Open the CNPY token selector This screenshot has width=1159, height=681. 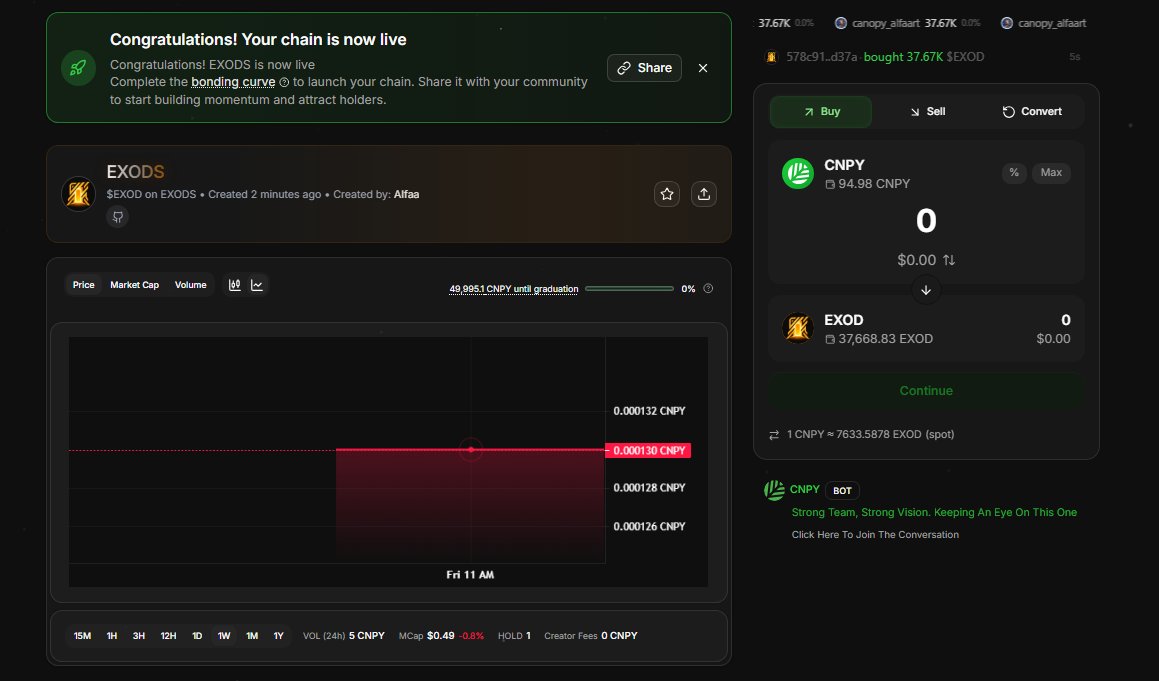pos(844,165)
